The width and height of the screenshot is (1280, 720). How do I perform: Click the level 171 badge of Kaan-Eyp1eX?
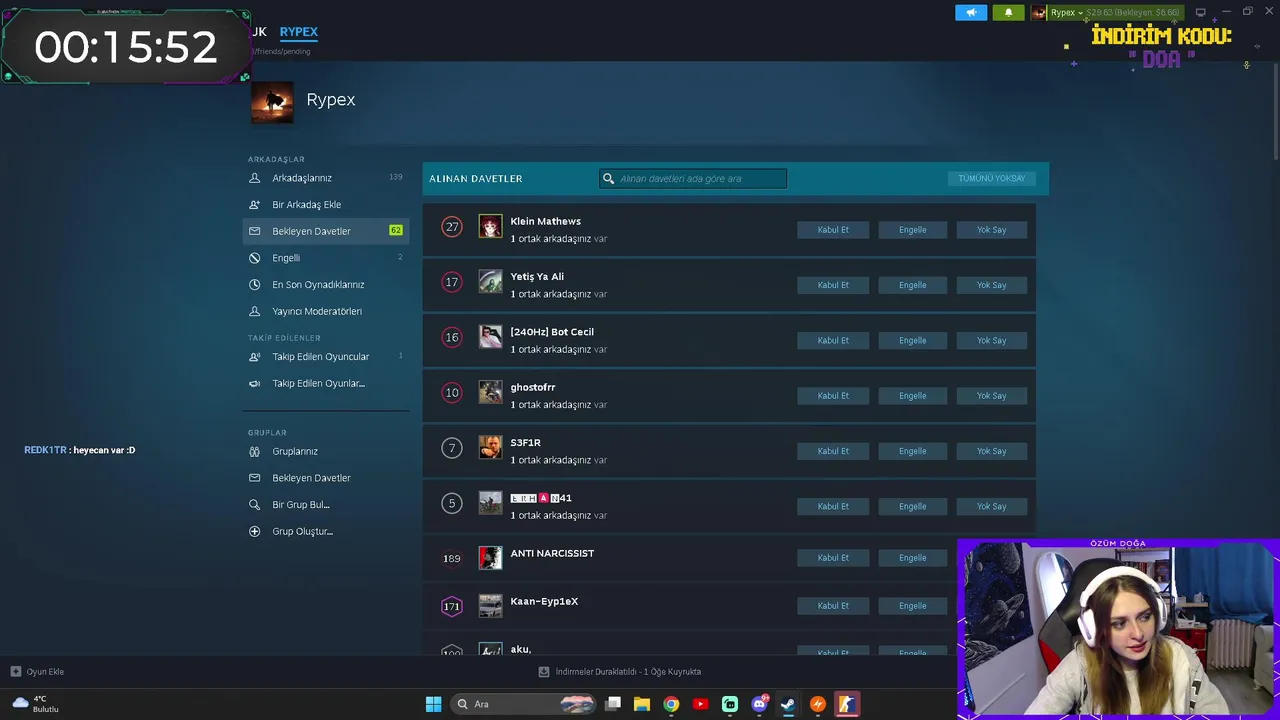[x=452, y=606]
